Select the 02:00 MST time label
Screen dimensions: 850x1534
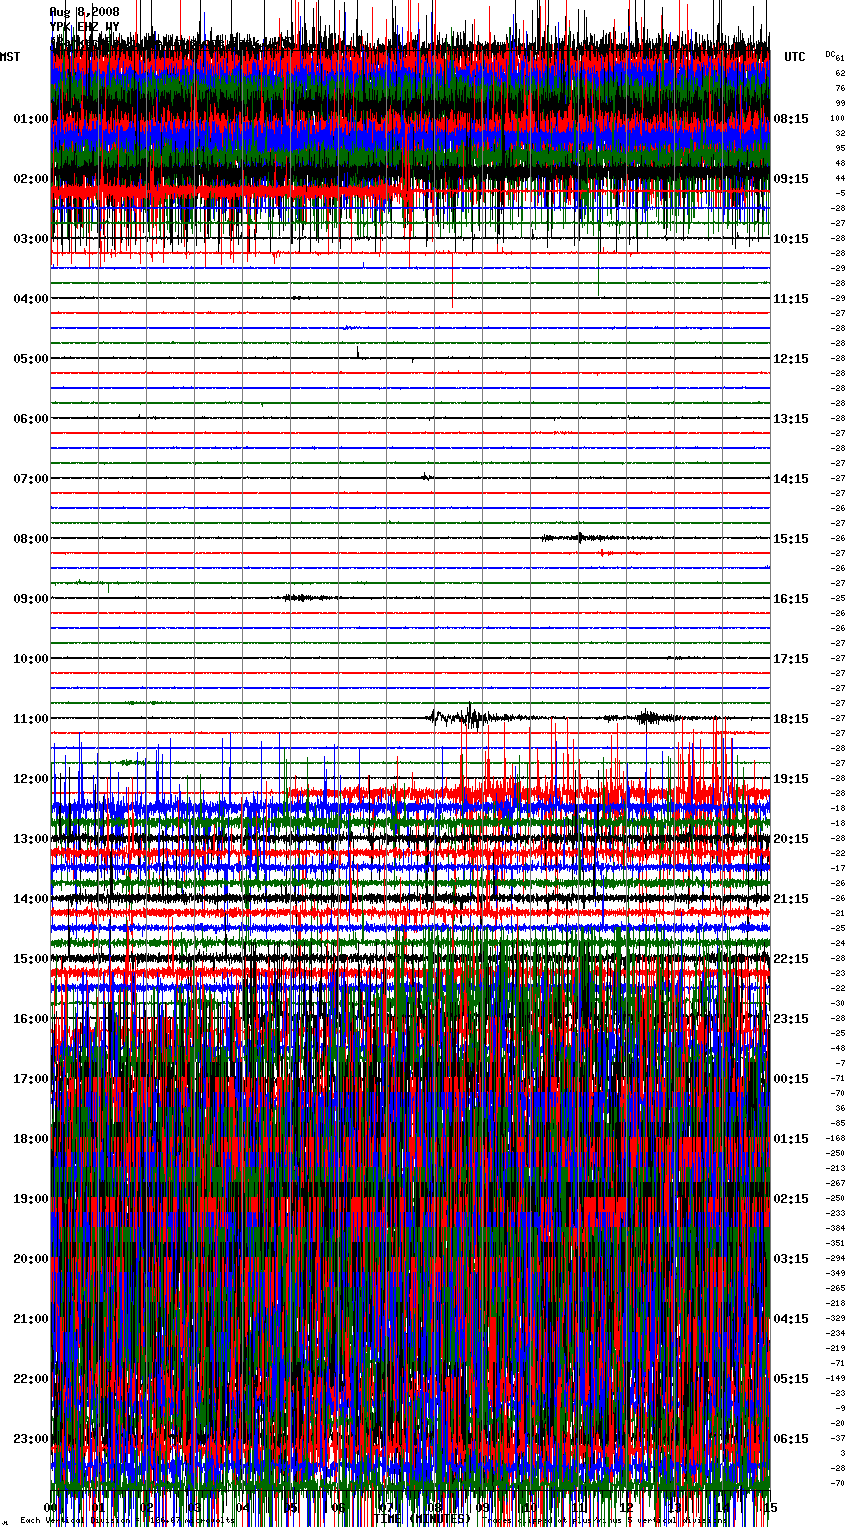[31, 179]
